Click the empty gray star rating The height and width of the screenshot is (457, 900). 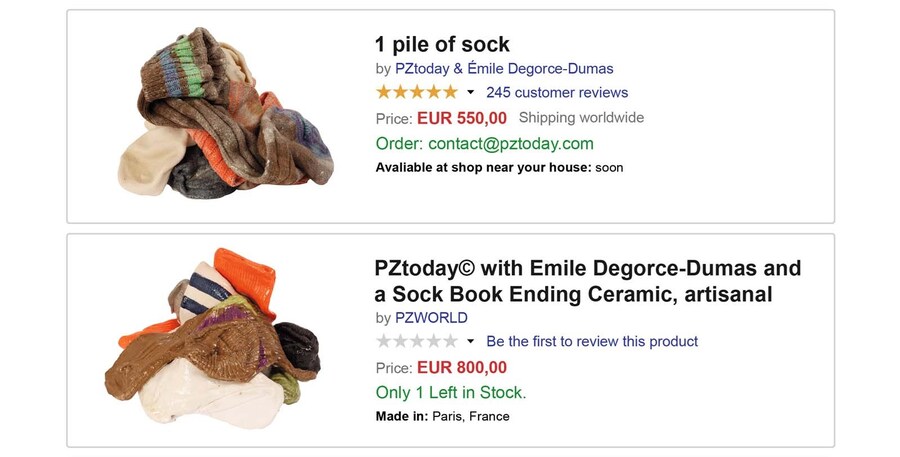point(416,341)
